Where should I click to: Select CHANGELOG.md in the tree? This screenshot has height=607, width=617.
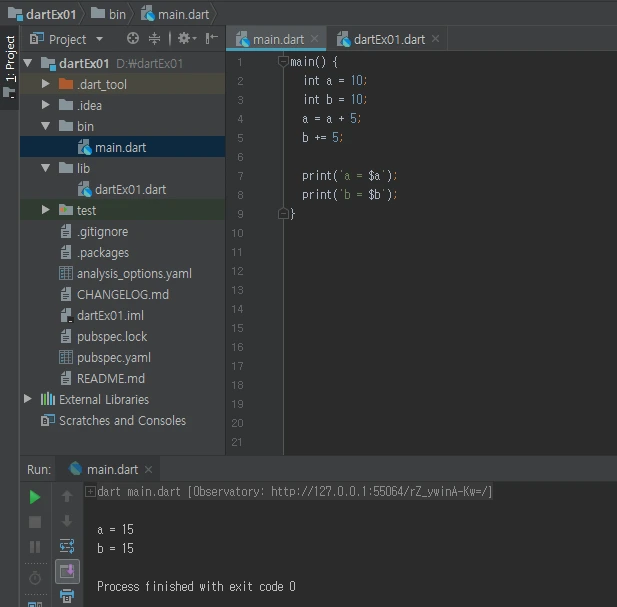pos(122,294)
